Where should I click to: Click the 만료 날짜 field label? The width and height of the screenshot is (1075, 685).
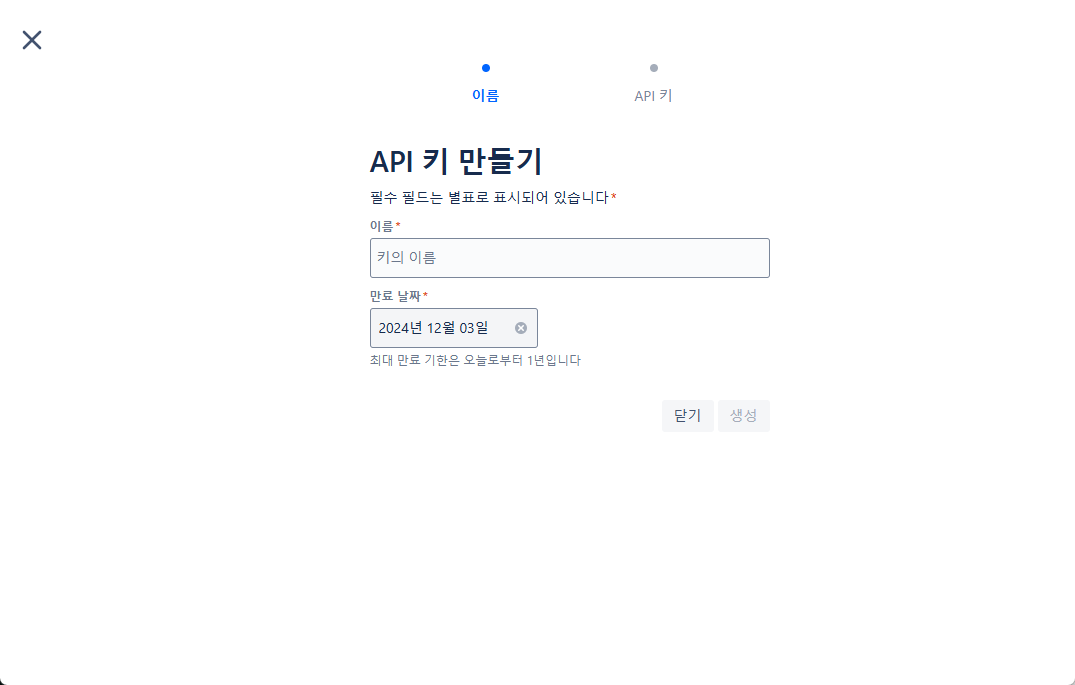pyautogui.click(x=395, y=296)
